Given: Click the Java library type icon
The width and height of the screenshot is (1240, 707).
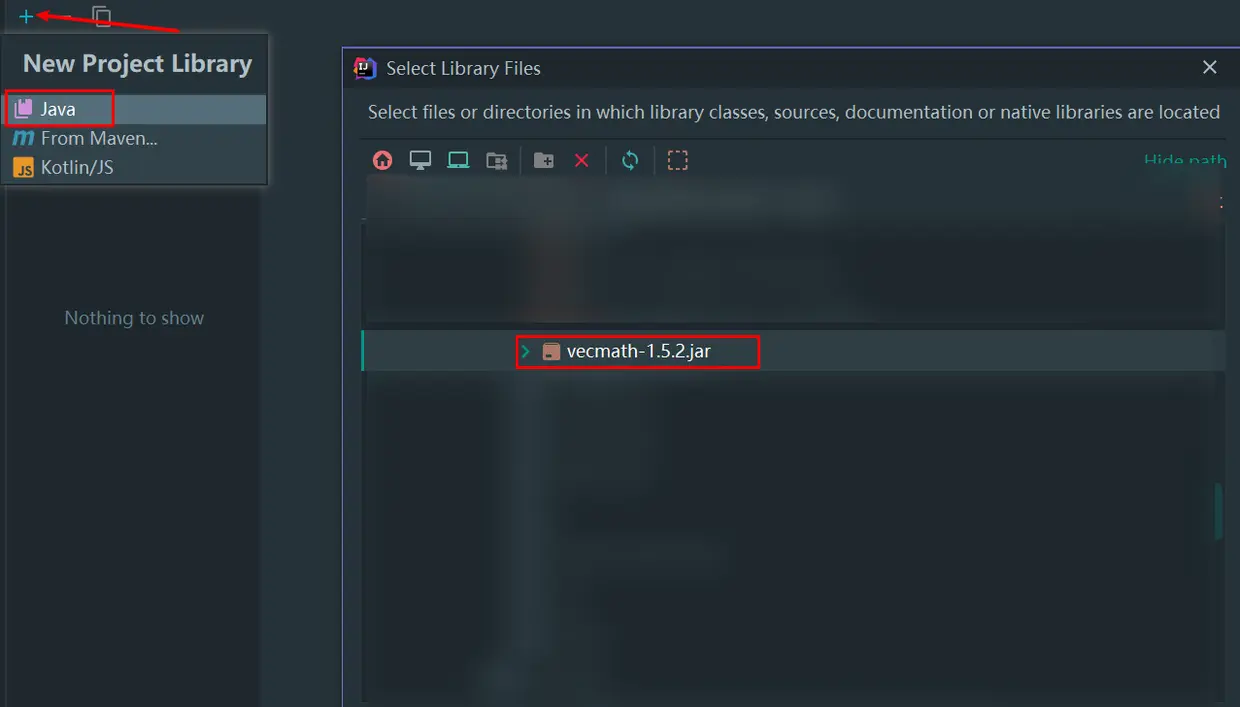Looking at the screenshot, I should coord(23,109).
